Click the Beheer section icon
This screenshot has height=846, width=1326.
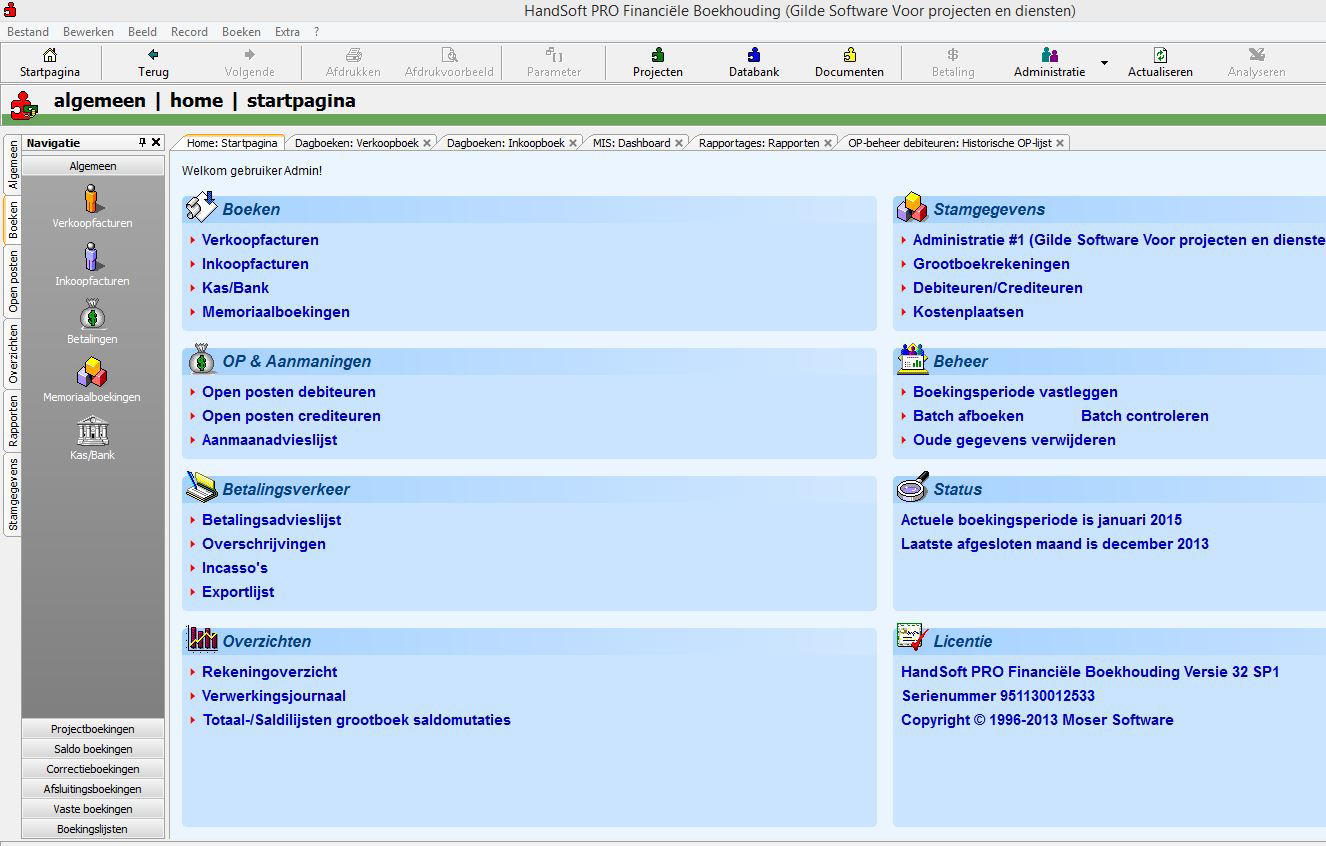pyautogui.click(x=912, y=358)
